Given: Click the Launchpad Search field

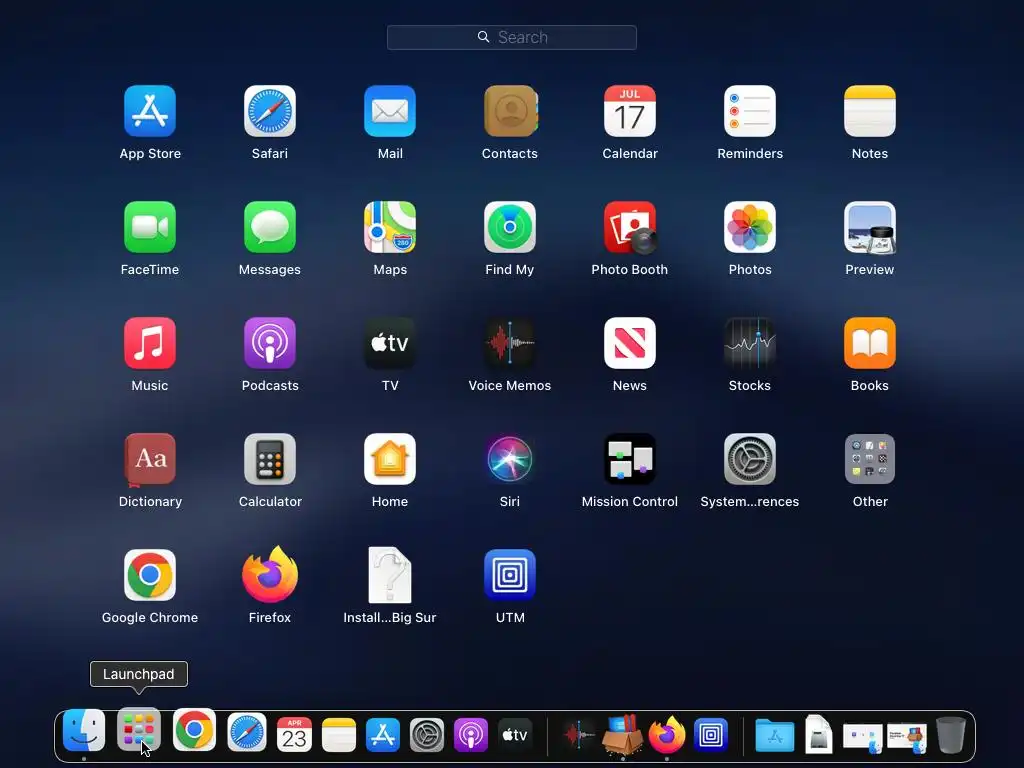Looking at the screenshot, I should [512, 37].
